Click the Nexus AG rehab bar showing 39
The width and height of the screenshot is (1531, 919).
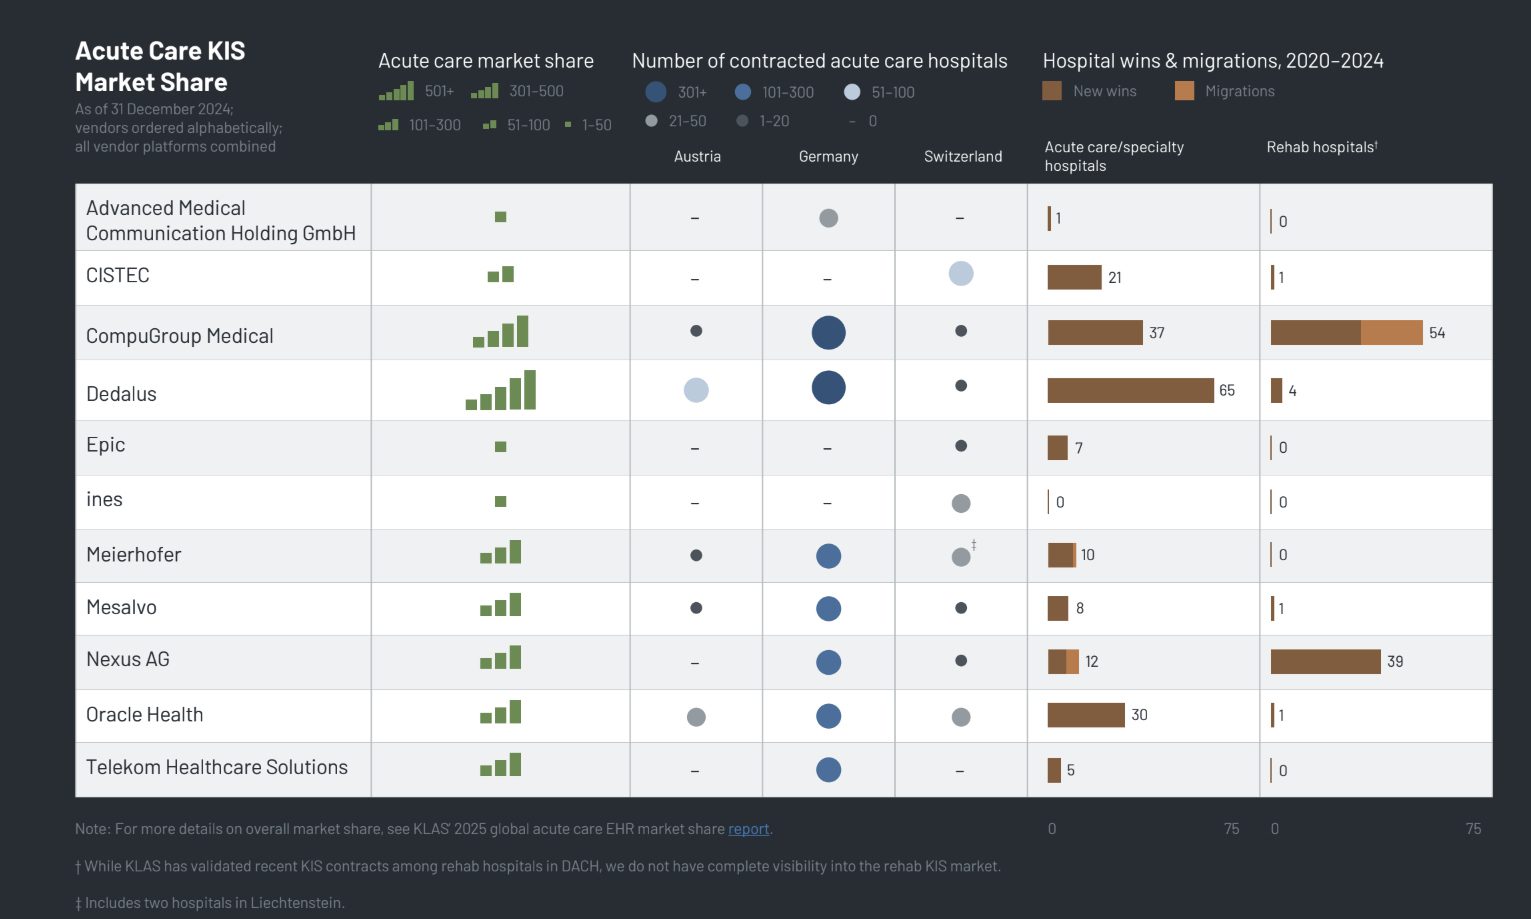(x=1325, y=661)
